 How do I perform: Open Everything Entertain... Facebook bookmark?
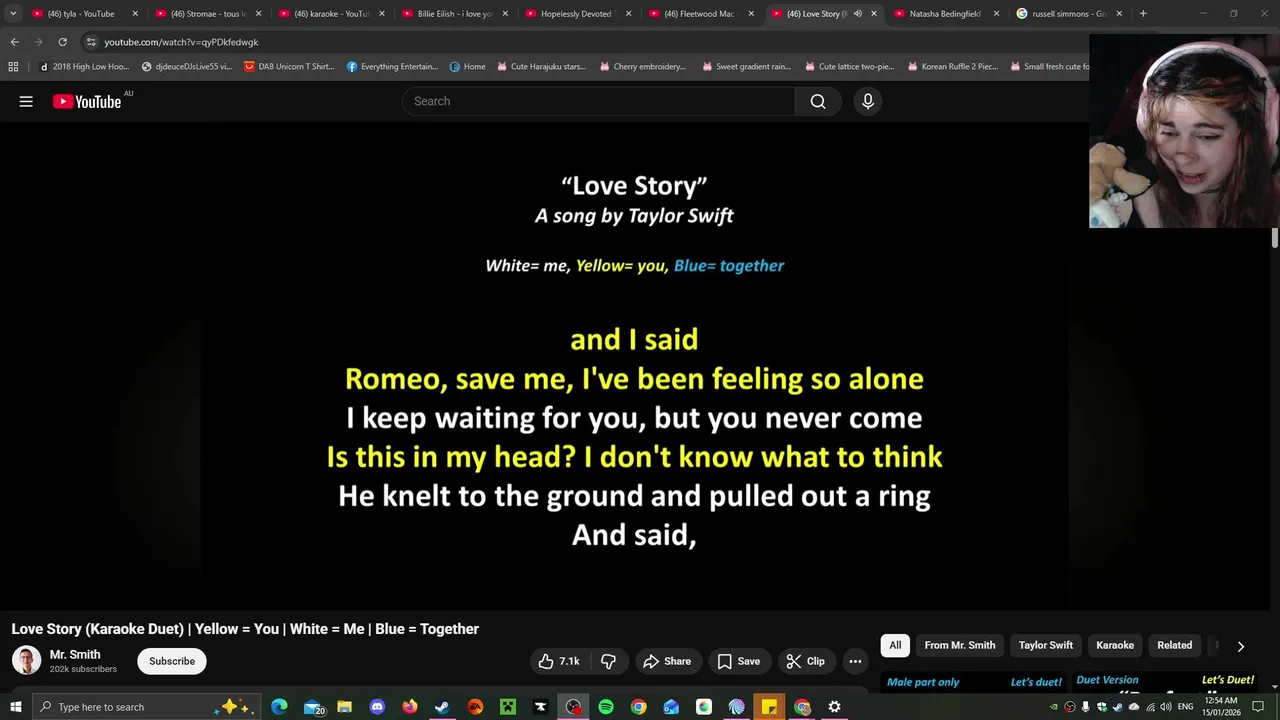[x=392, y=67]
